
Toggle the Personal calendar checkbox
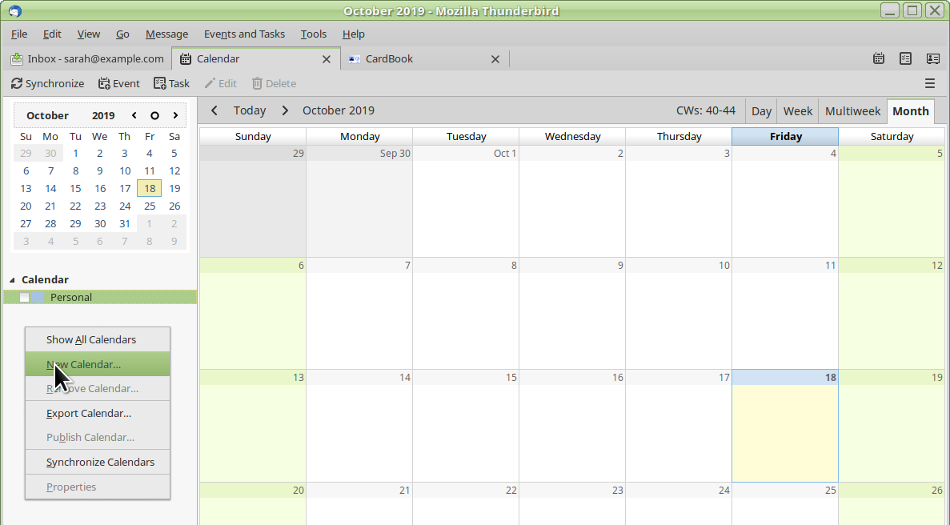tap(25, 298)
